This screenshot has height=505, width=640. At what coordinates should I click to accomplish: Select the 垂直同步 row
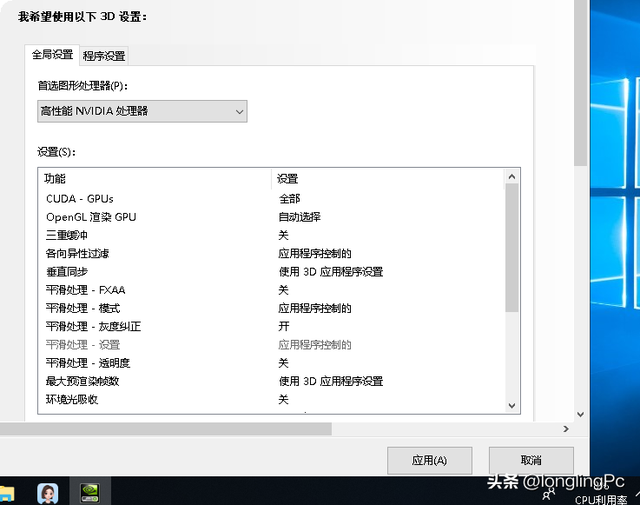click(272, 272)
